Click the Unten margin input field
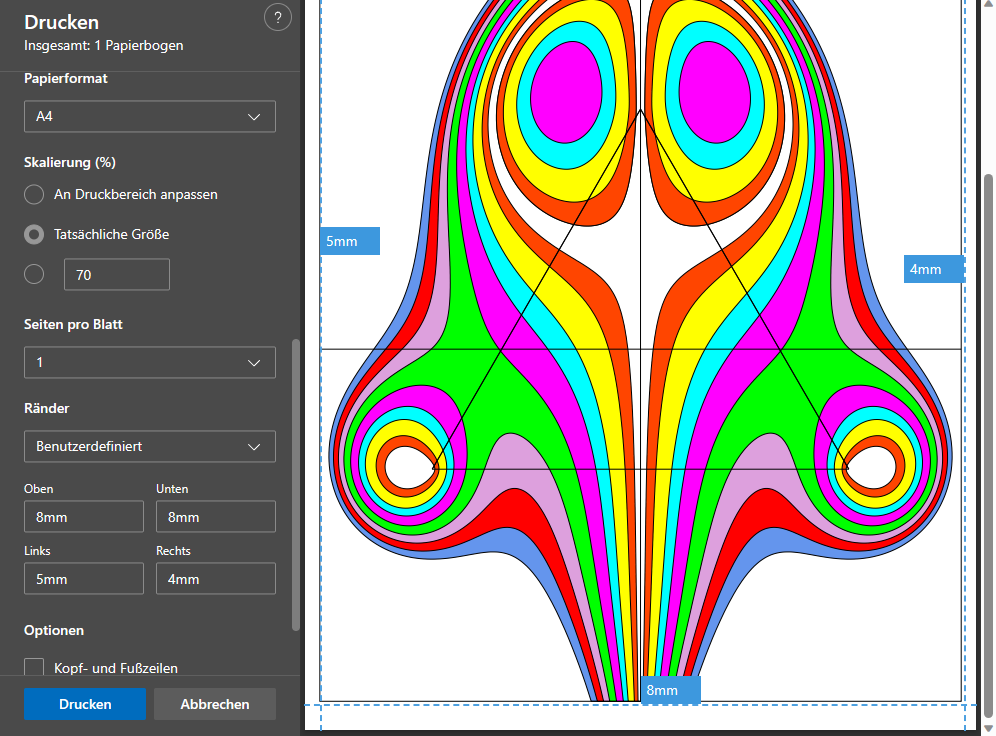 216,517
